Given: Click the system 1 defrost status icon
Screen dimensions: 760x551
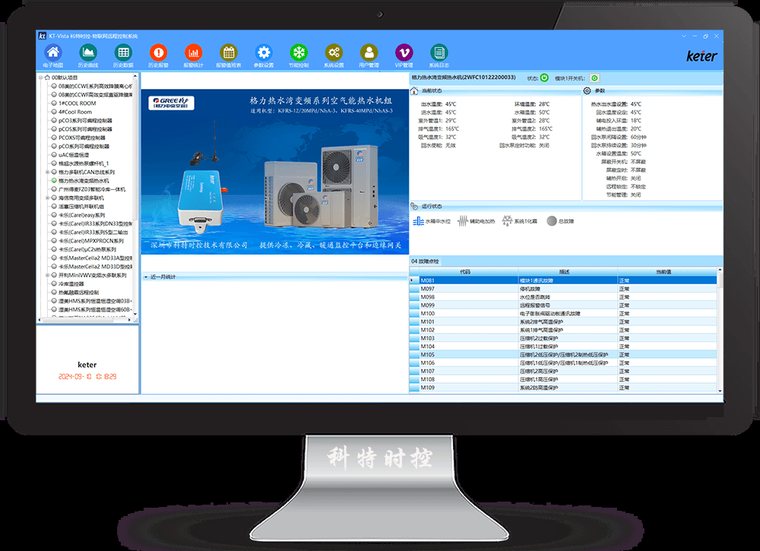Looking at the screenshot, I should pyautogui.click(x=507, y=221).
